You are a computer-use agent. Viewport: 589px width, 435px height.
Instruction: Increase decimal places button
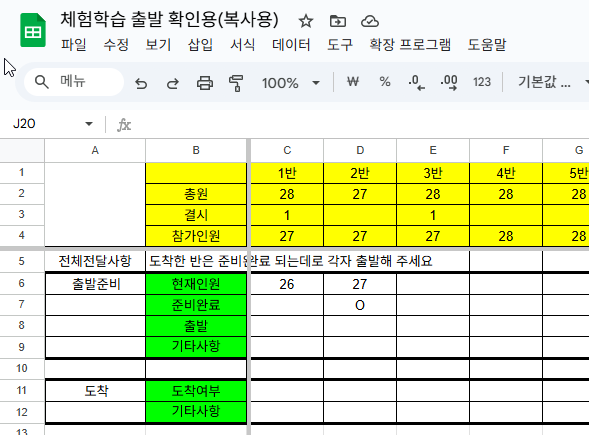pyautogui.click(x=449, y=82)
